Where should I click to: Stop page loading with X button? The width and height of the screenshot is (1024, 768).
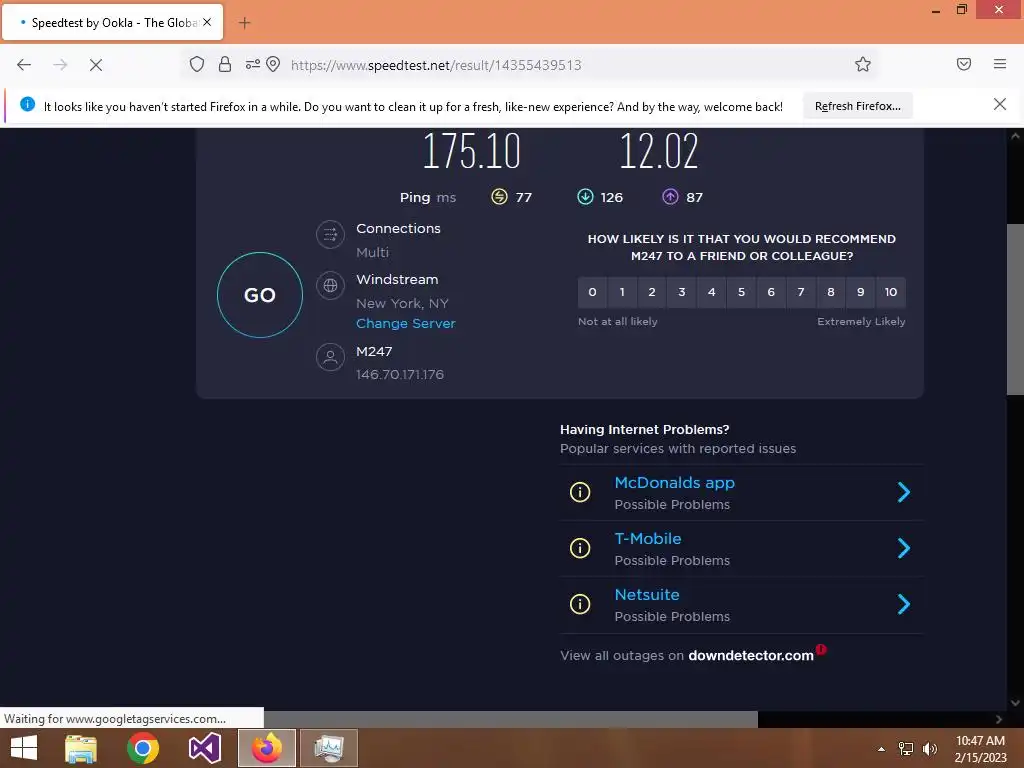(96, 65)
